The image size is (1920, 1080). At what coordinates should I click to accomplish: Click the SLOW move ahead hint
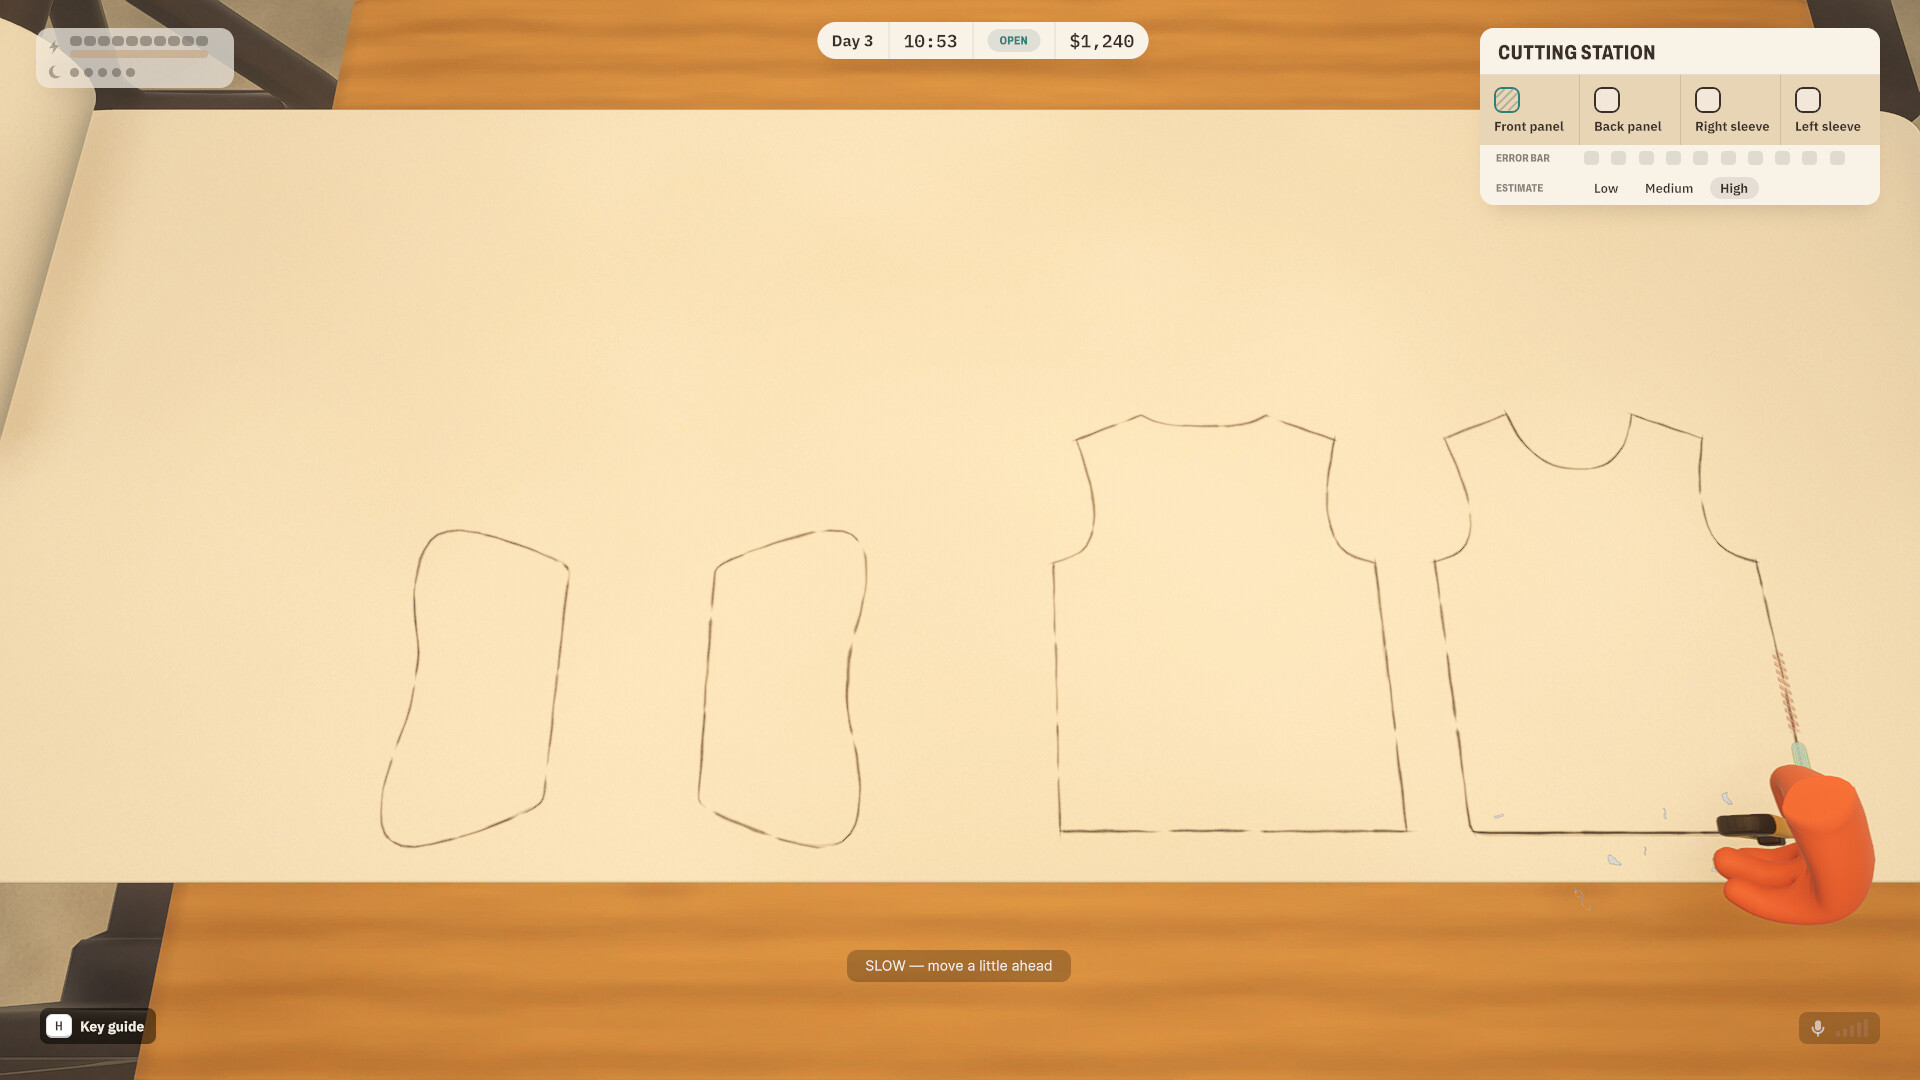[x=958, y=966]
